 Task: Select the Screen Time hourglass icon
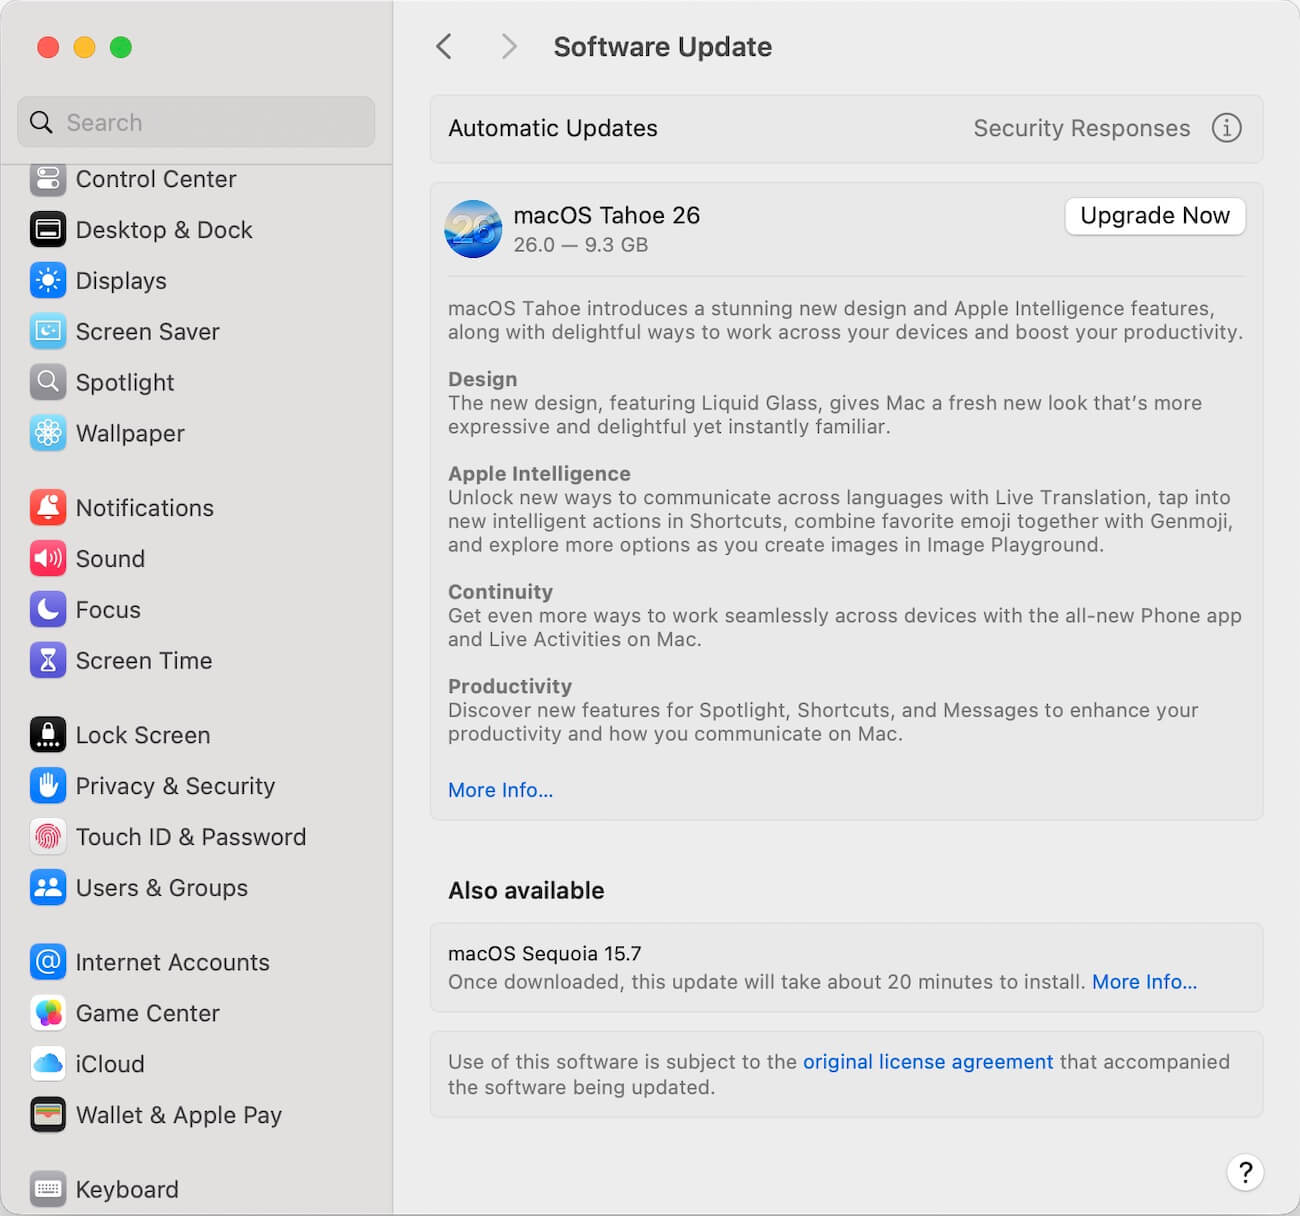point(47,660)
